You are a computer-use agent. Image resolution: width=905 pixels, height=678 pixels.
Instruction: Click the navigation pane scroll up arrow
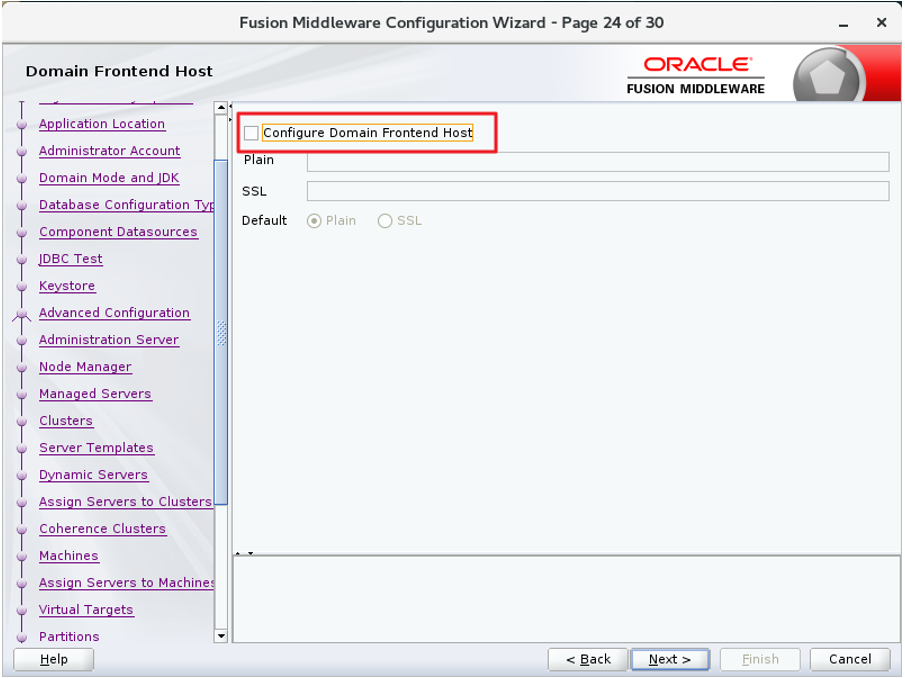(x=220, y=108)
